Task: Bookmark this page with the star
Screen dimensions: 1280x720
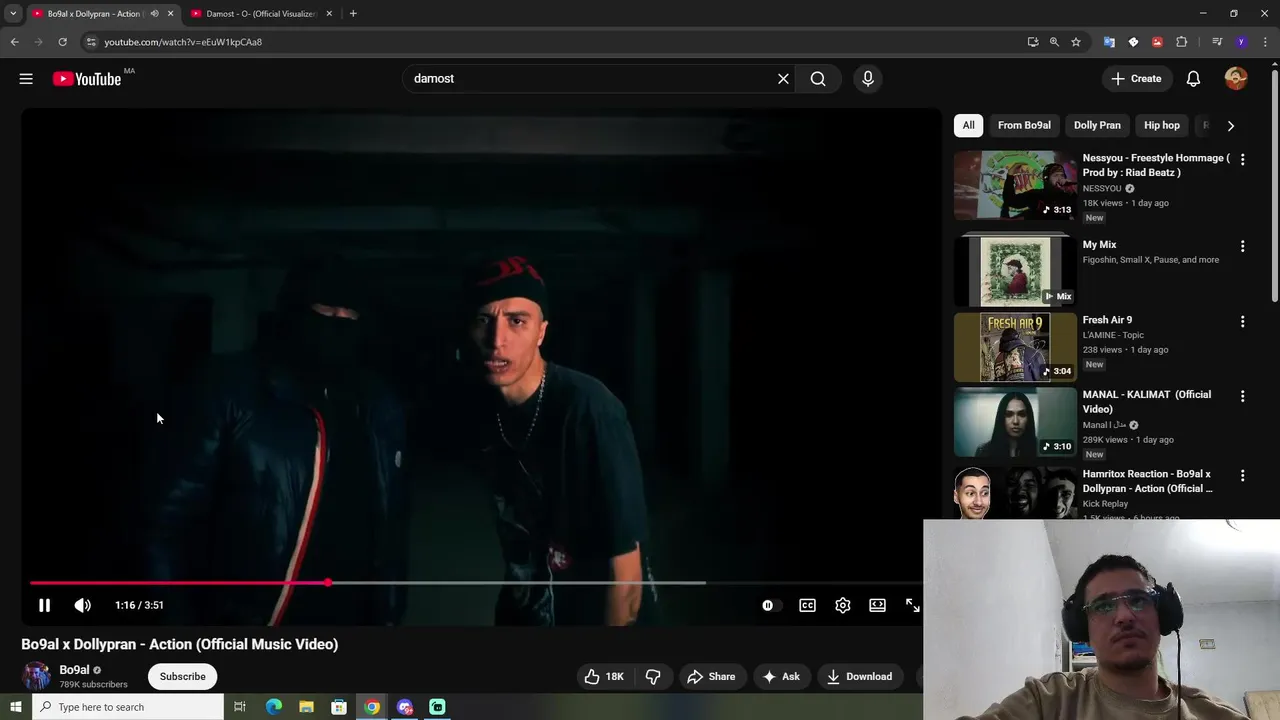Action: [1076, 42]
